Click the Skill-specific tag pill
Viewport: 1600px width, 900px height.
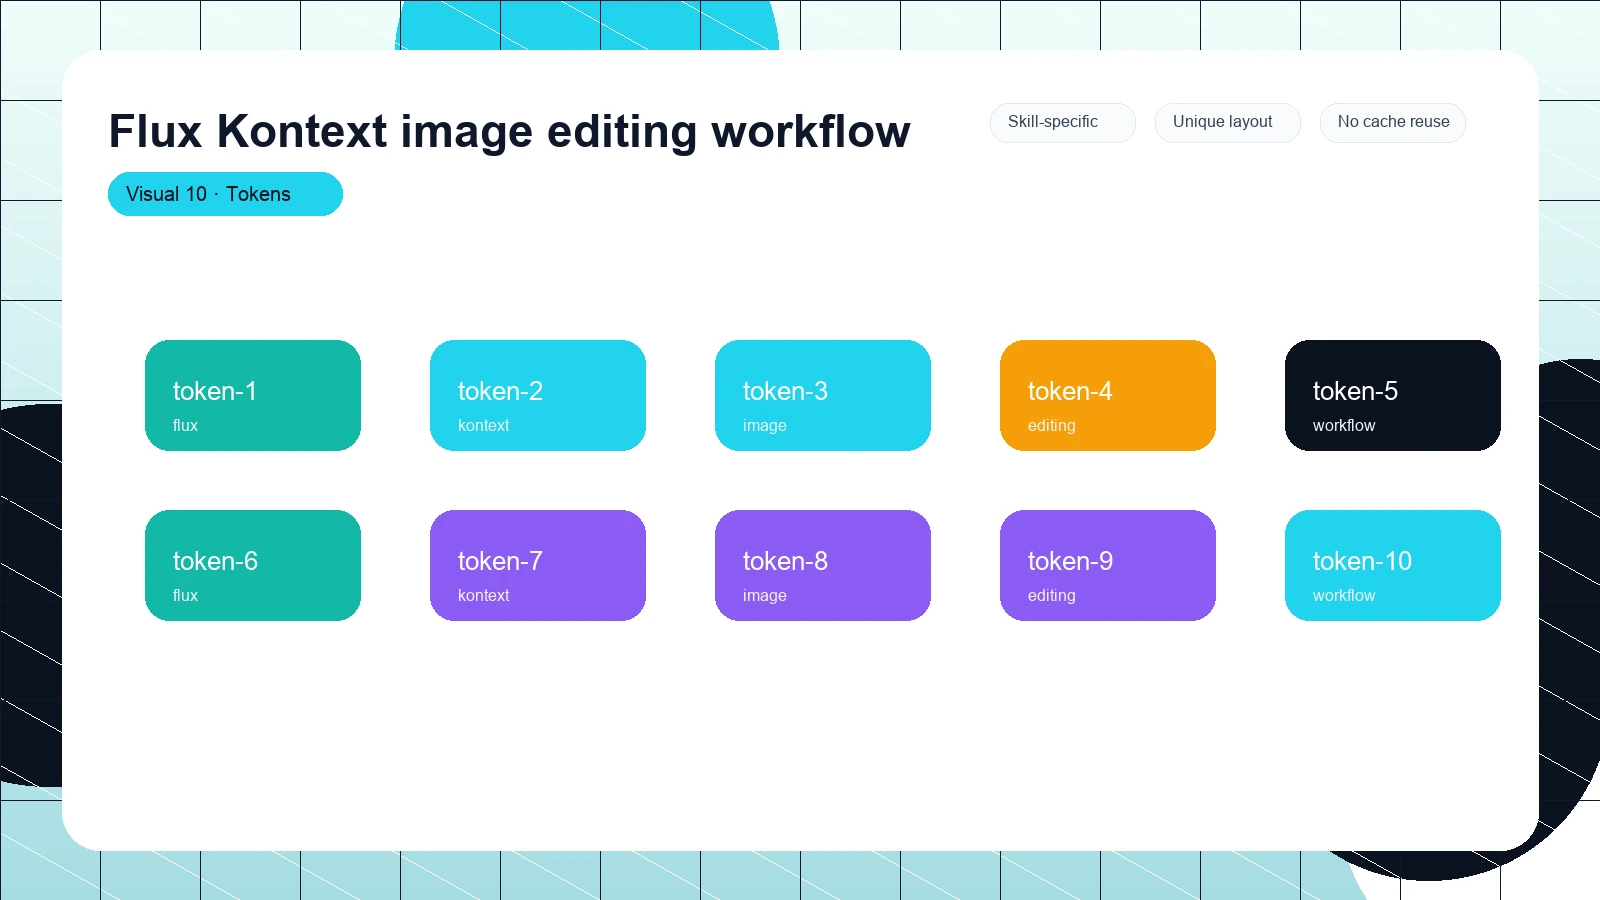[1062, 122]
